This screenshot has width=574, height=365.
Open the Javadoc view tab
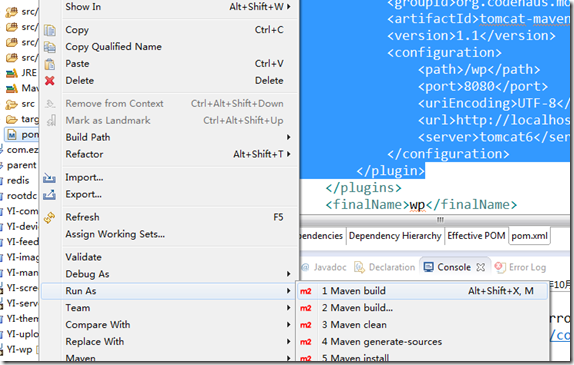tap(324, 267)
